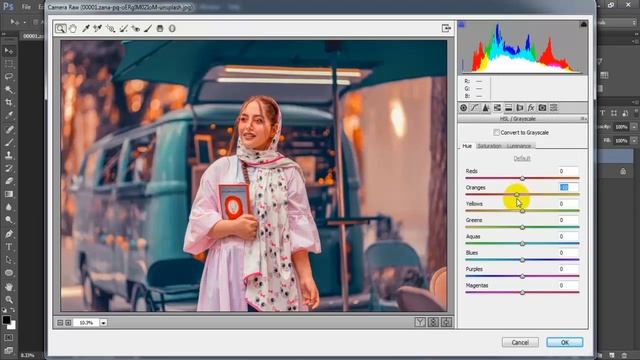This screenshot has width=640, height=360.
Task: Select the Graduated Filter tool
Action: [160, 29]
